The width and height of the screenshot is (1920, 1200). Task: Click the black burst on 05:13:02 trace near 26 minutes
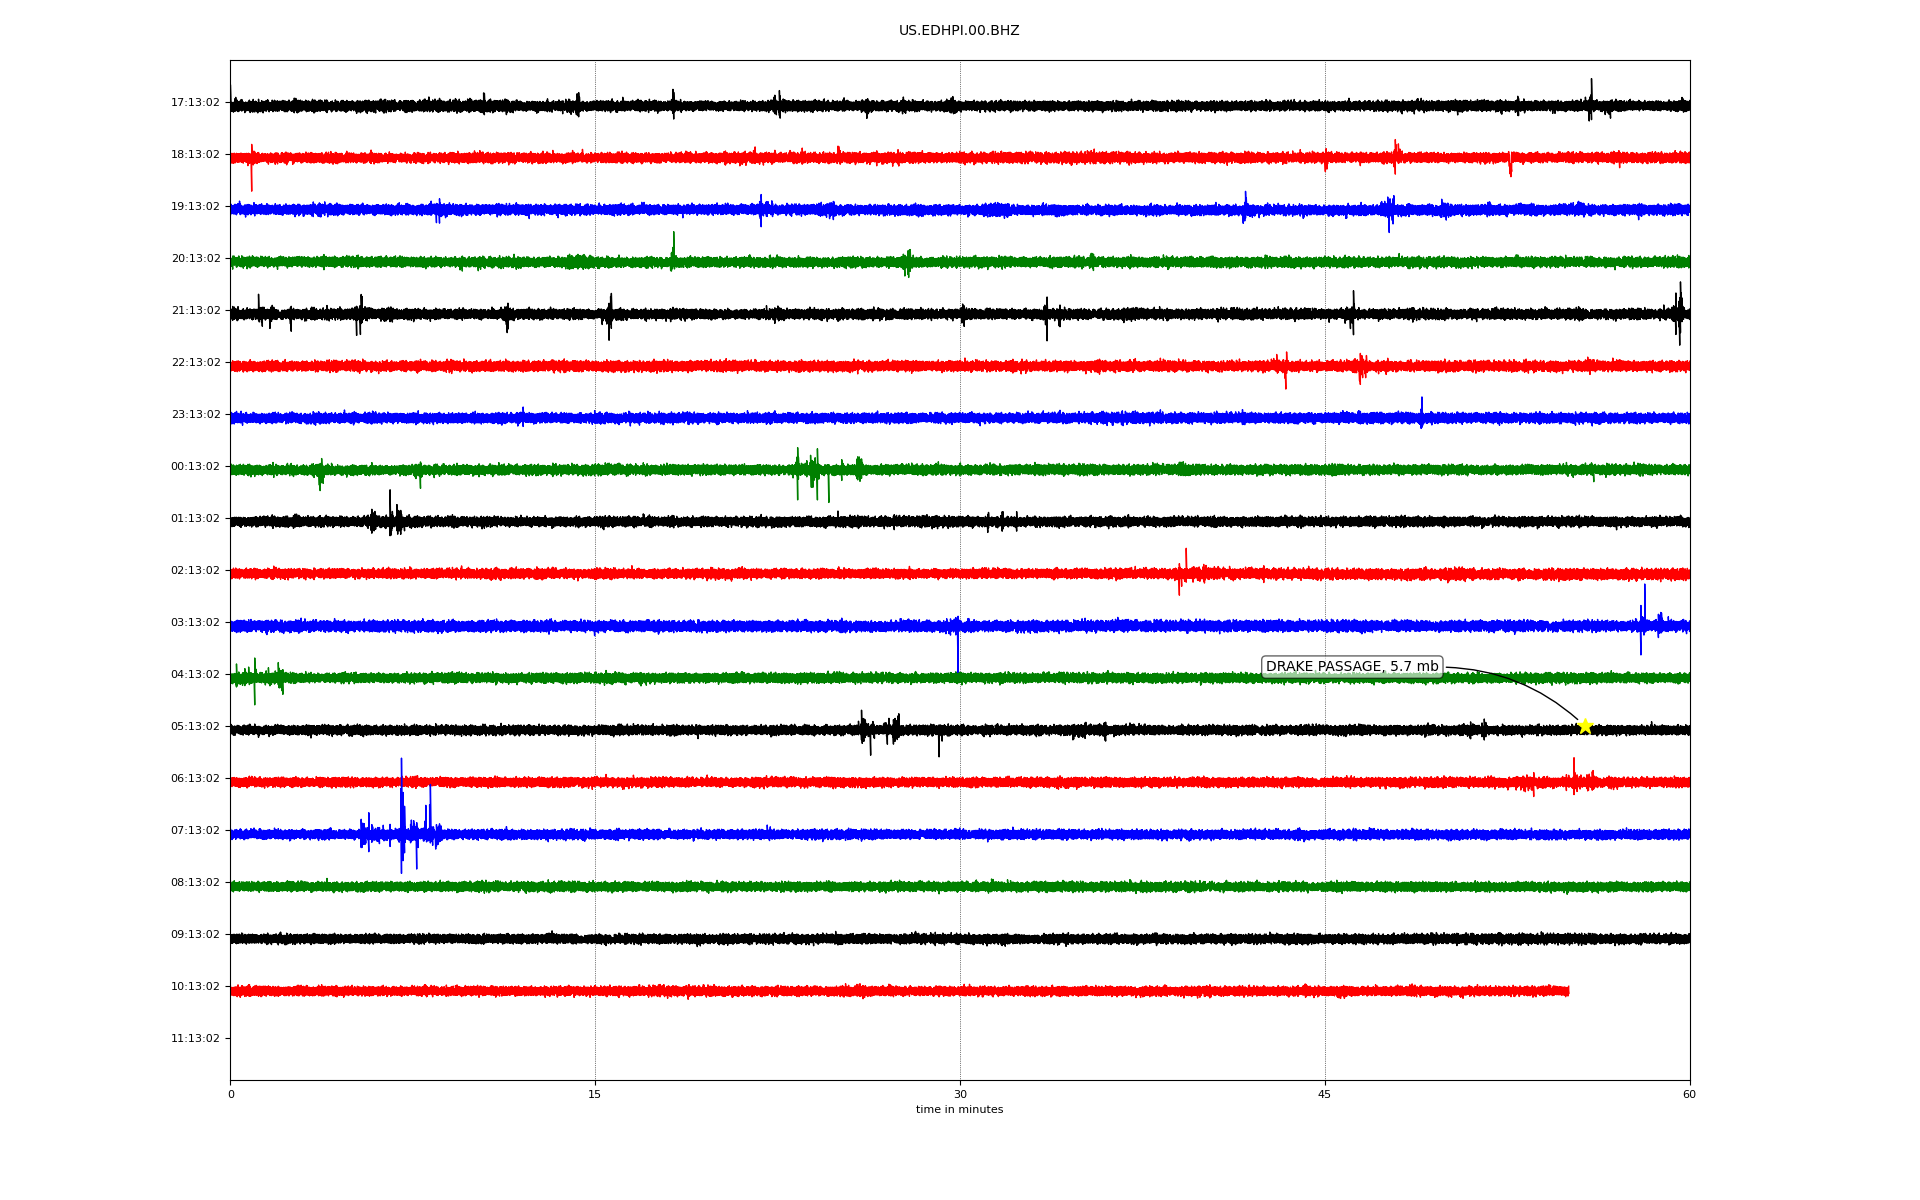pyautogui.click(x=878, y=732)
